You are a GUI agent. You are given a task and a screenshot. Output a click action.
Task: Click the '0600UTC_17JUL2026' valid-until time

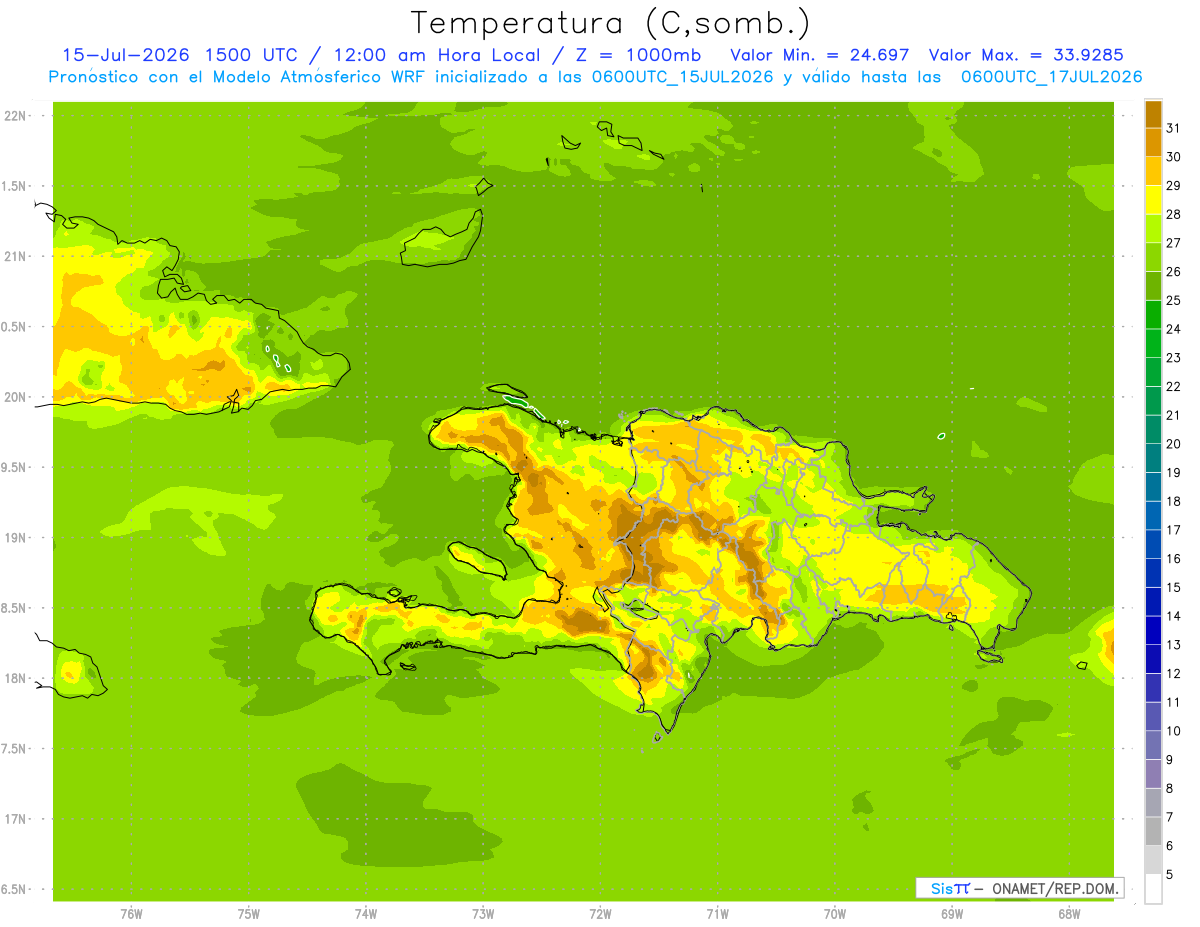[1052, 77]
